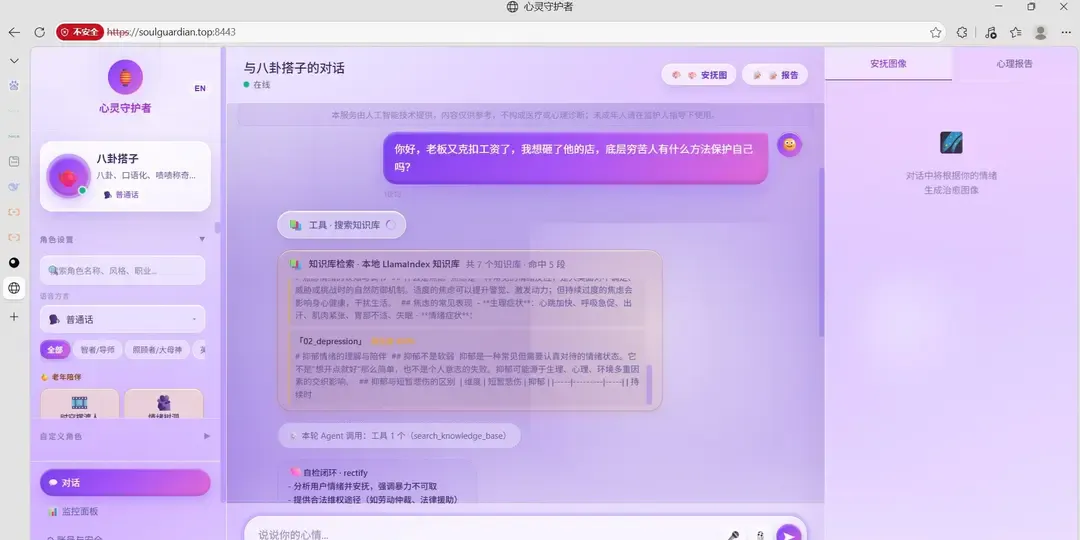Click the 与八卦搭子的对话 title

[294, 68]
